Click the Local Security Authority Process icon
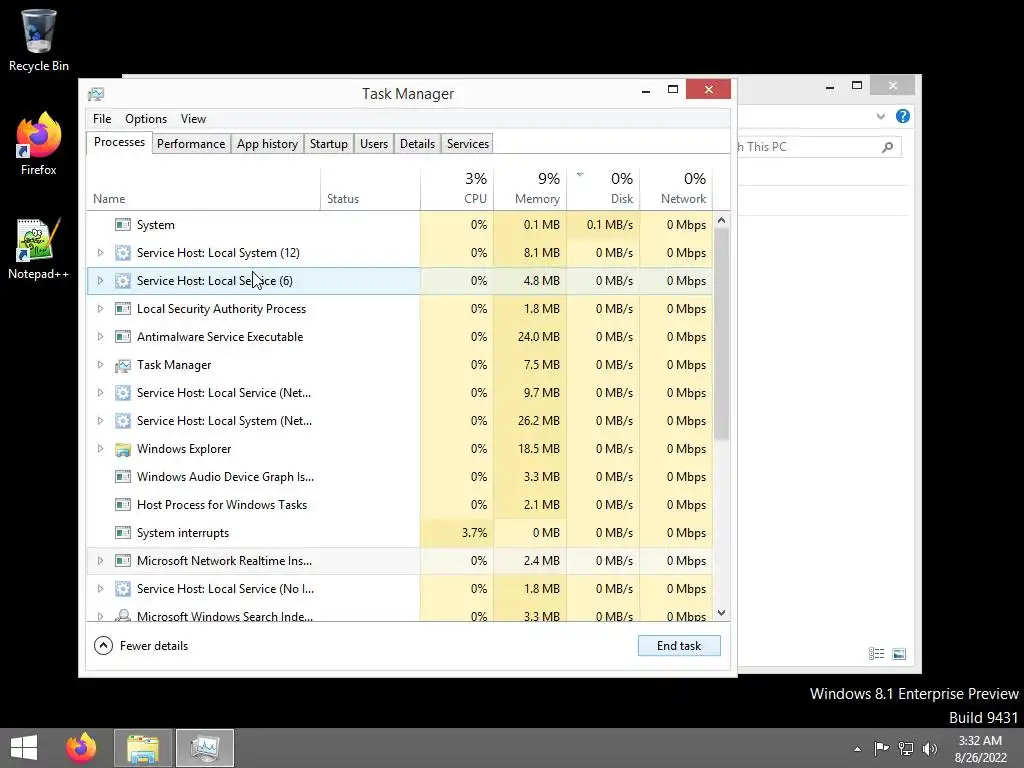This screenshot has width=1024, height=768. 122,309
